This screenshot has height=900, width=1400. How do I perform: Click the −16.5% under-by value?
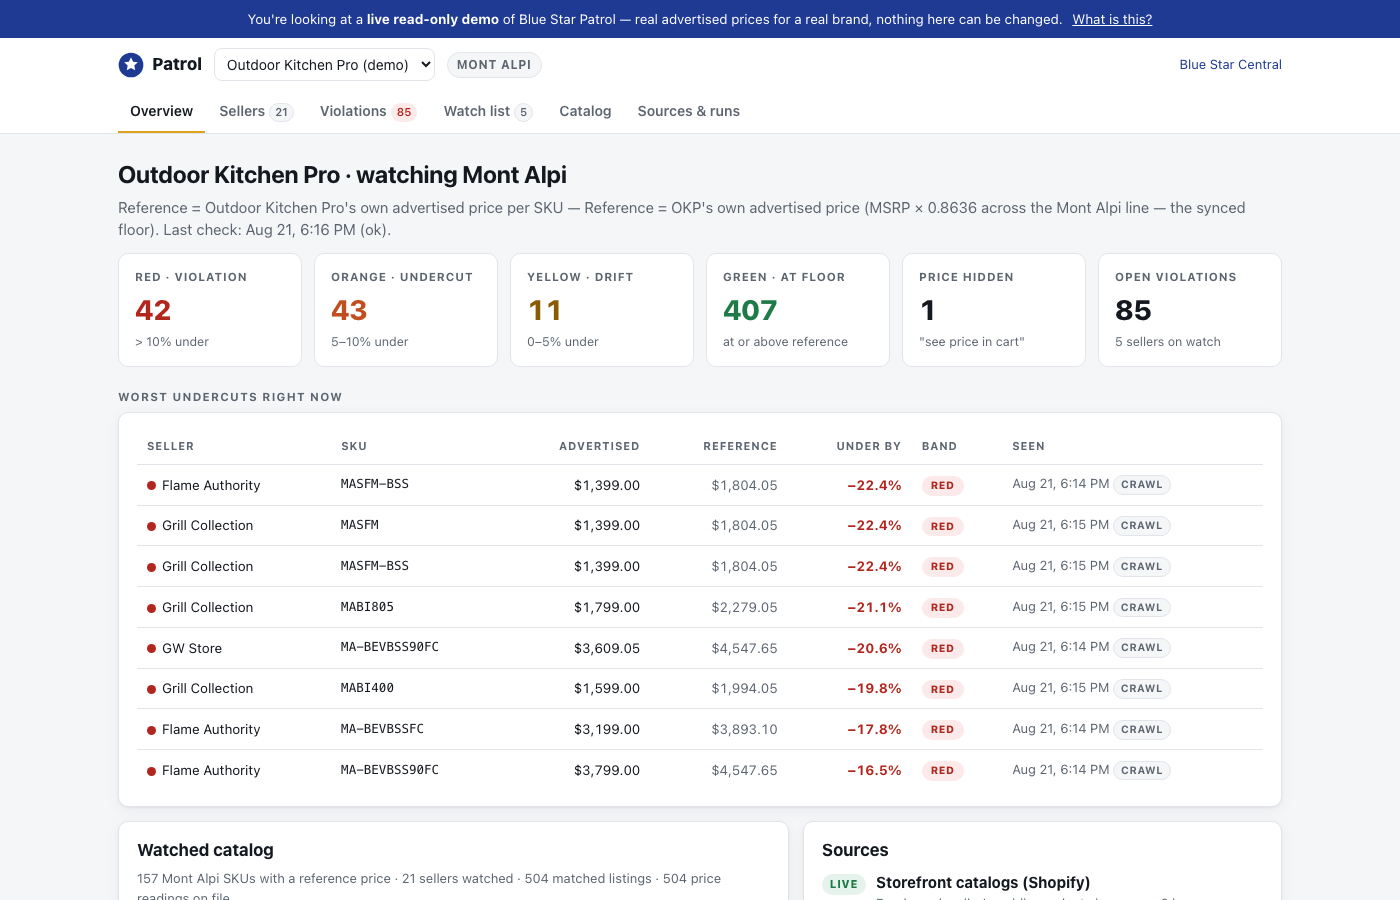coord(874,771)
